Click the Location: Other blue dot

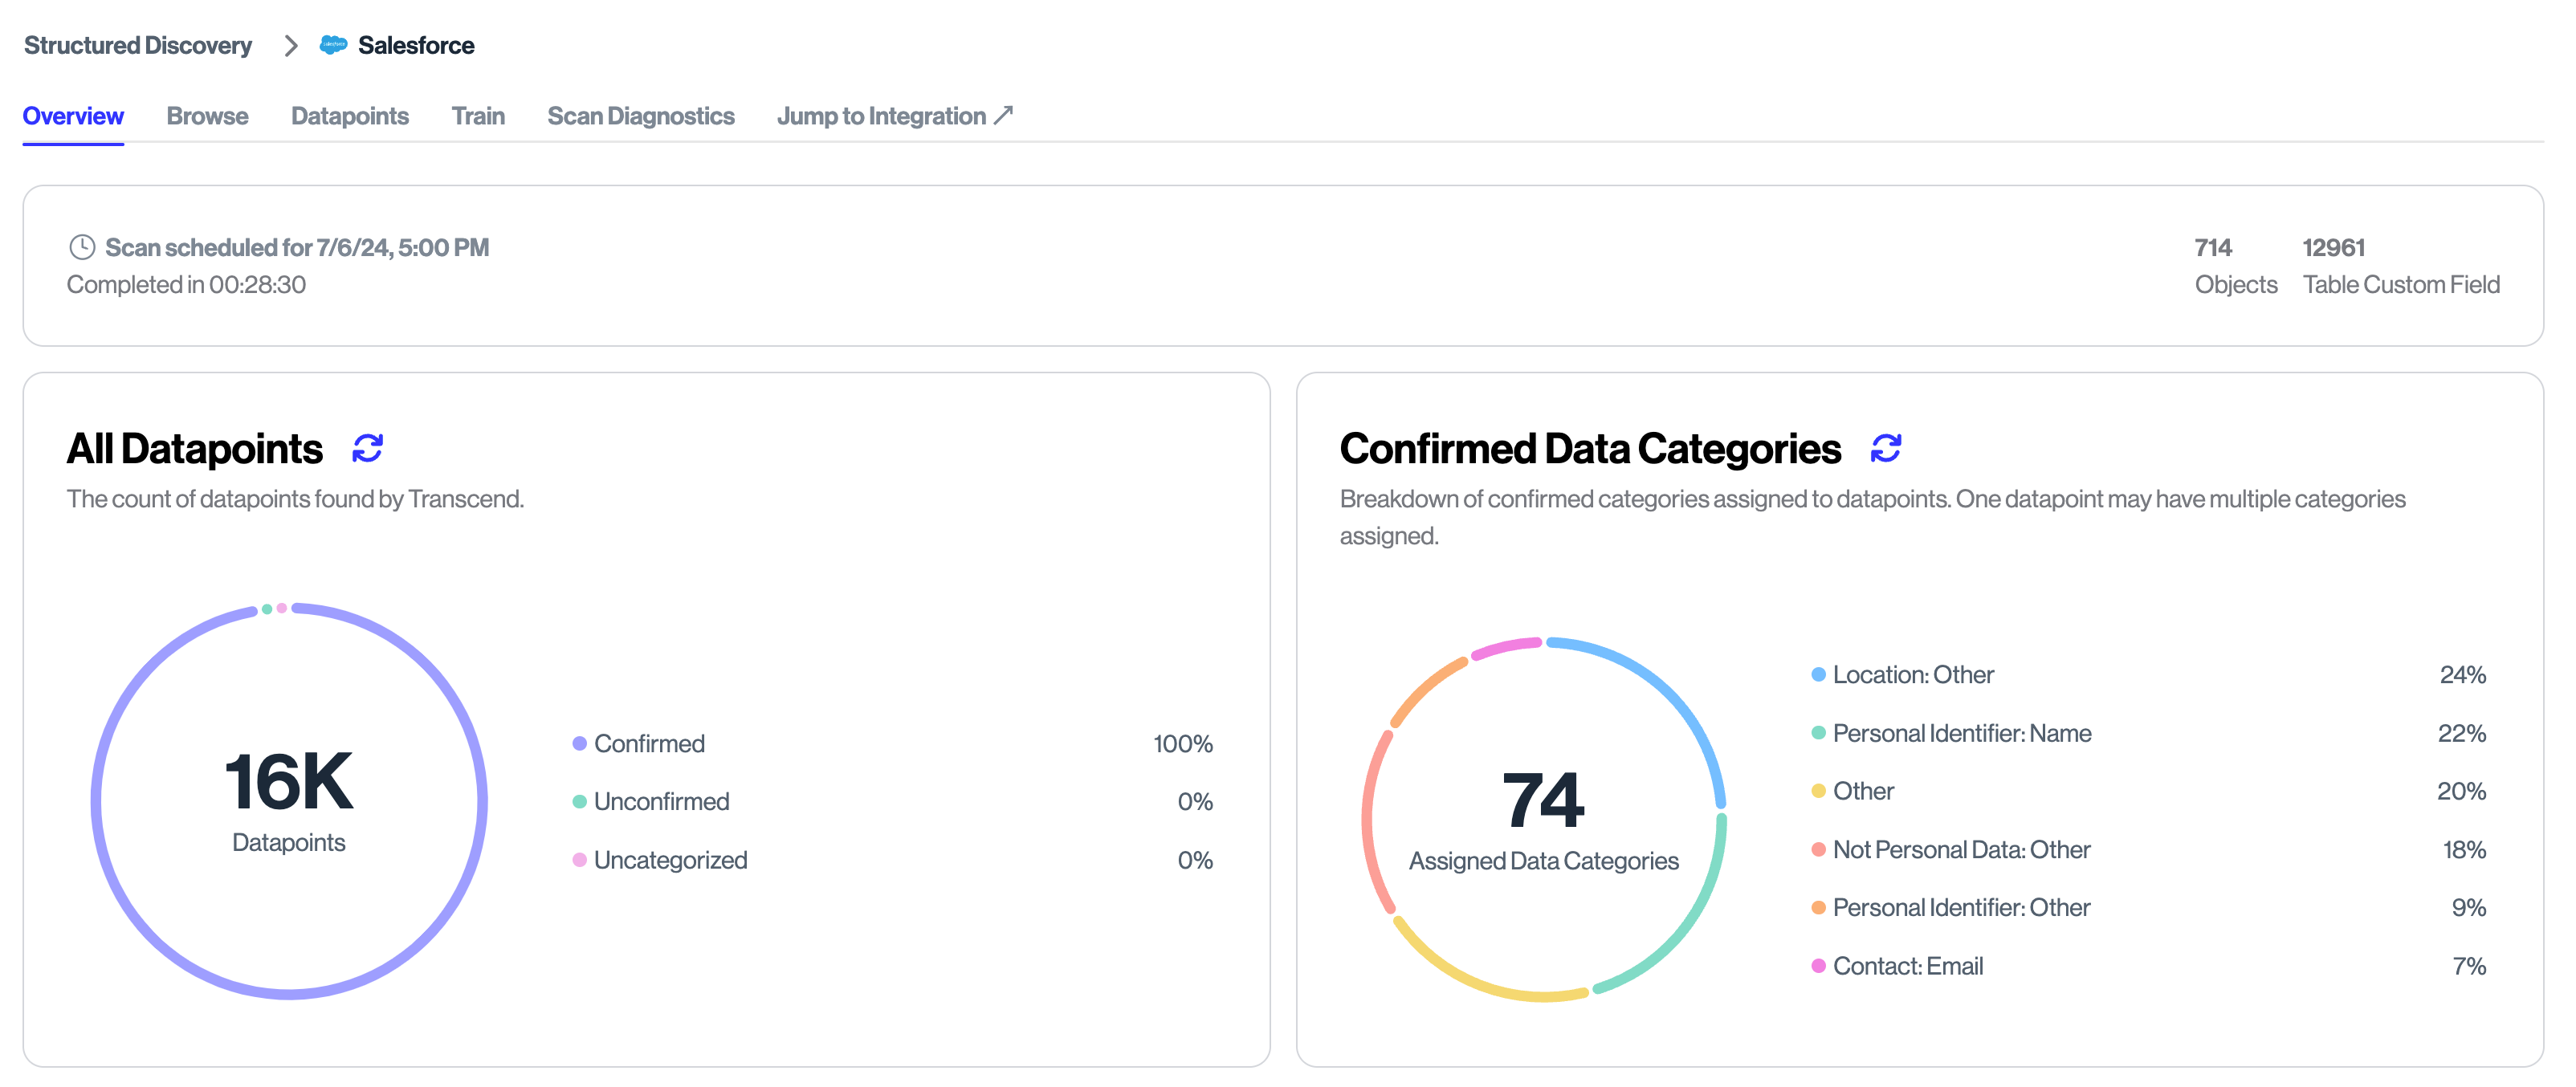click(1818, 675)
